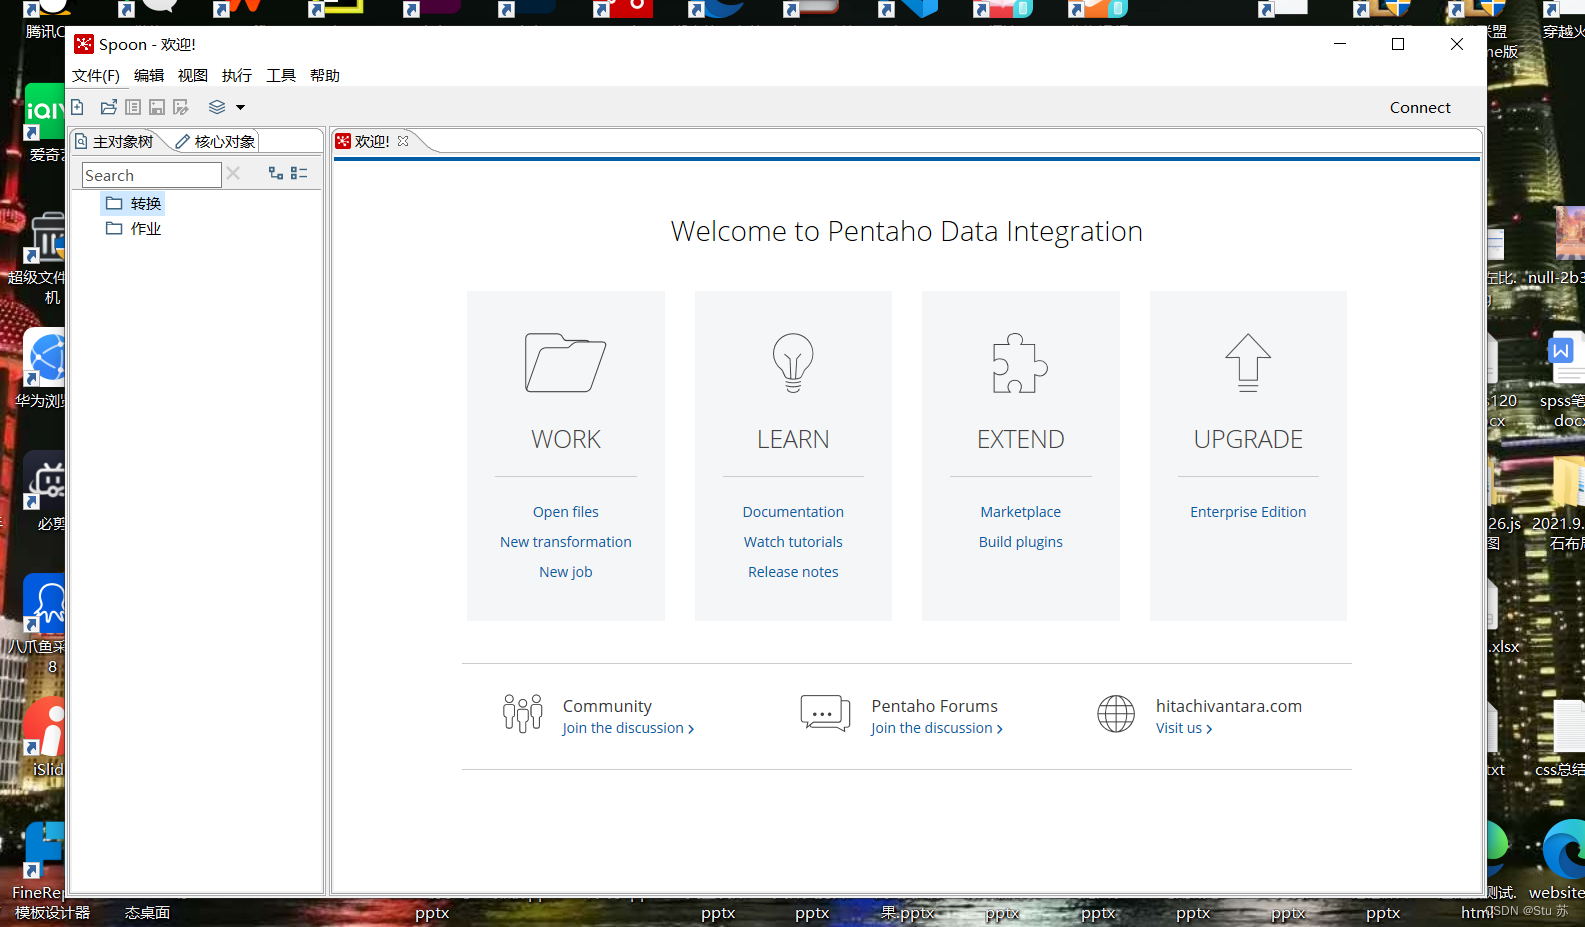Select the 作业 tree folder
The width and height of the screenshot is (1585, 927).
click(x=133, y=228)
